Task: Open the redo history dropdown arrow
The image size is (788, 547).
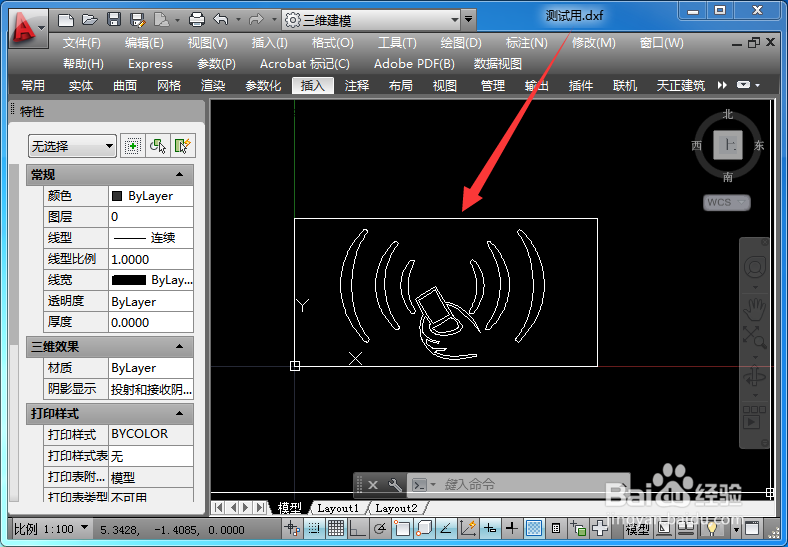Action: click(274, 20)
